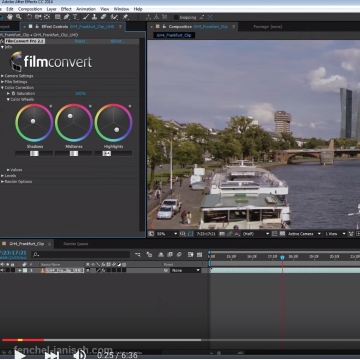The image size is (360, 360).
Task: Expand the Levels group
Action: (x=2, y=176)
